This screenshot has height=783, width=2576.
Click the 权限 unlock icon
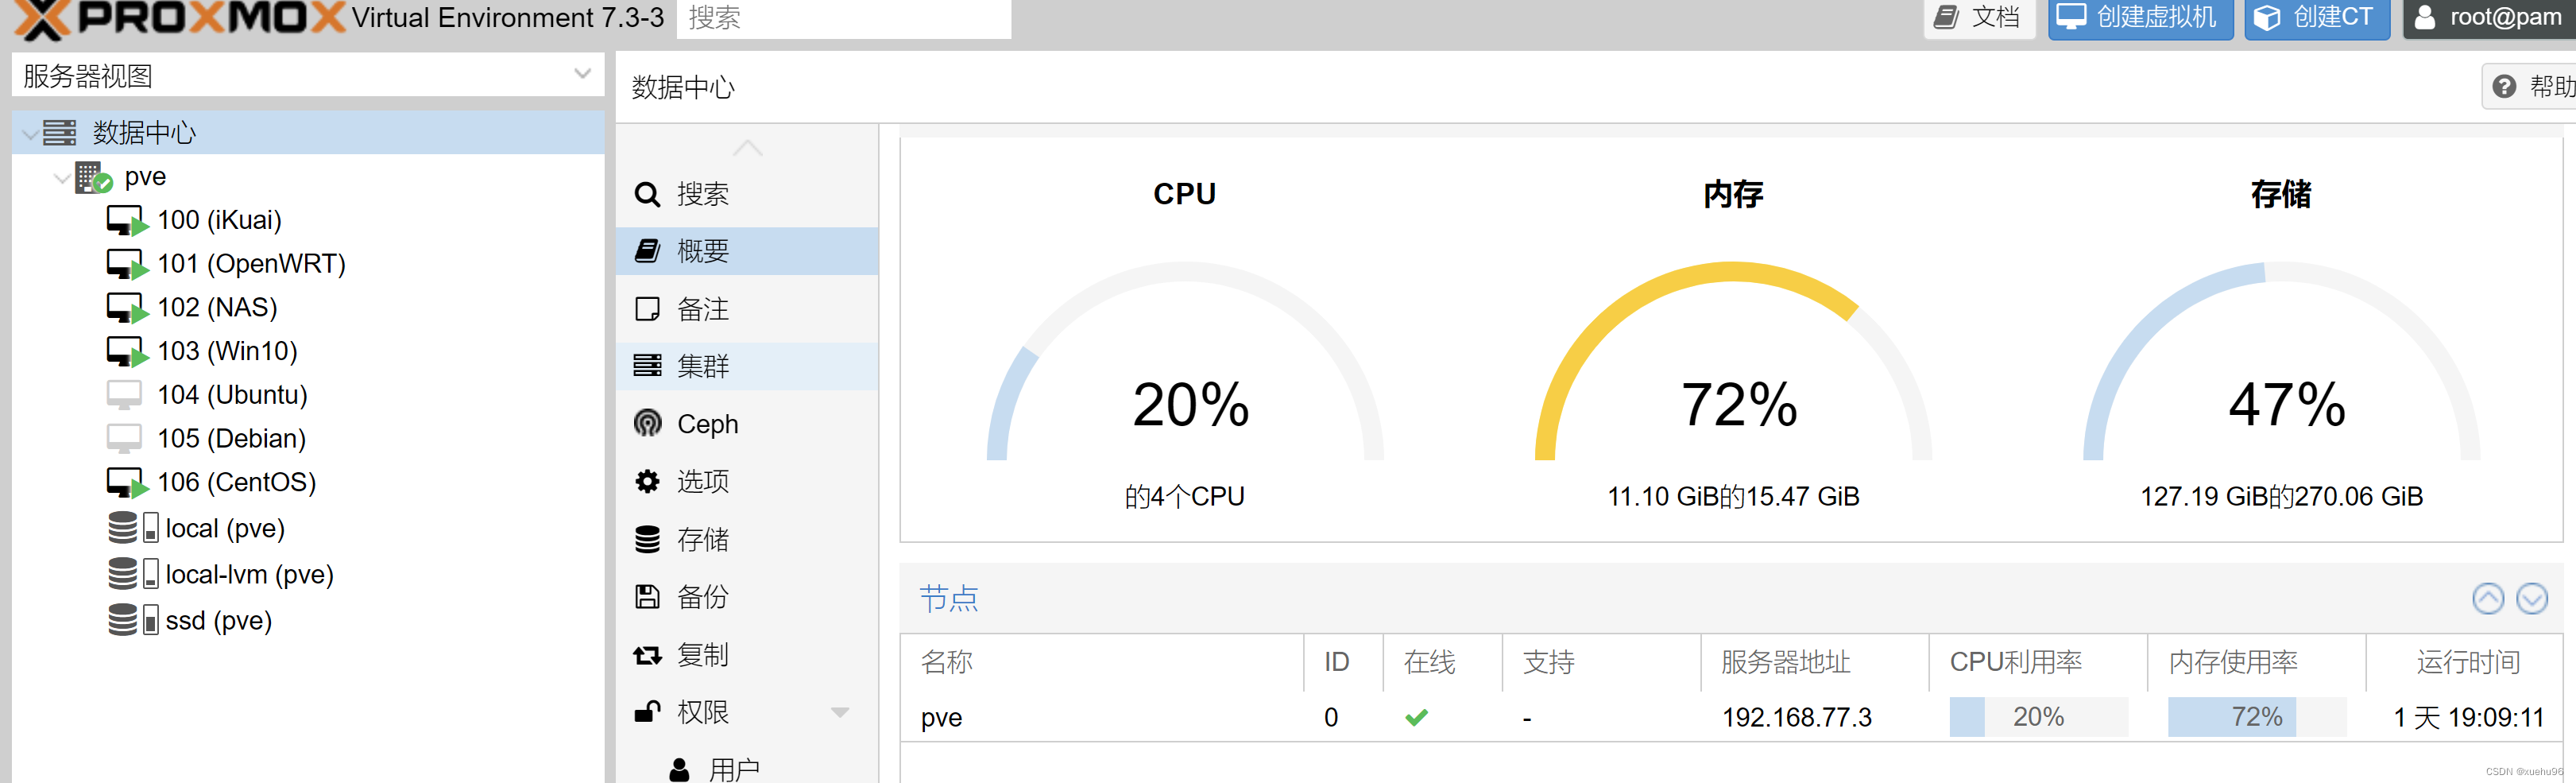pyautogui.click(x=647, y=712)
